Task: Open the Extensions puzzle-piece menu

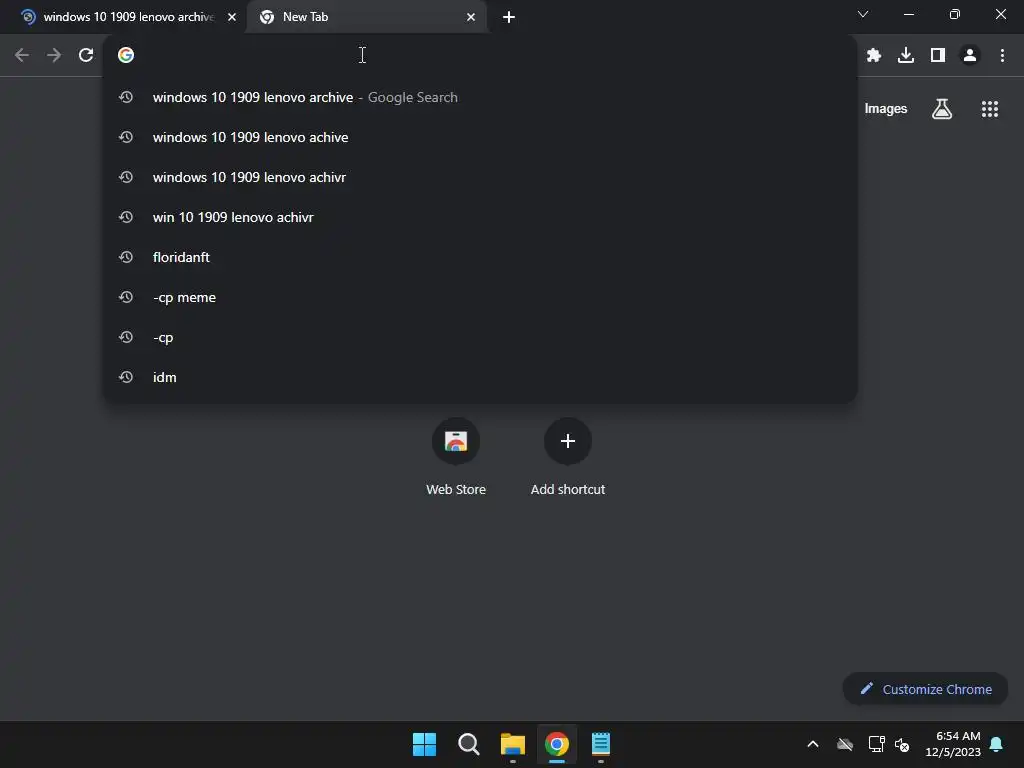Action: 874,56
